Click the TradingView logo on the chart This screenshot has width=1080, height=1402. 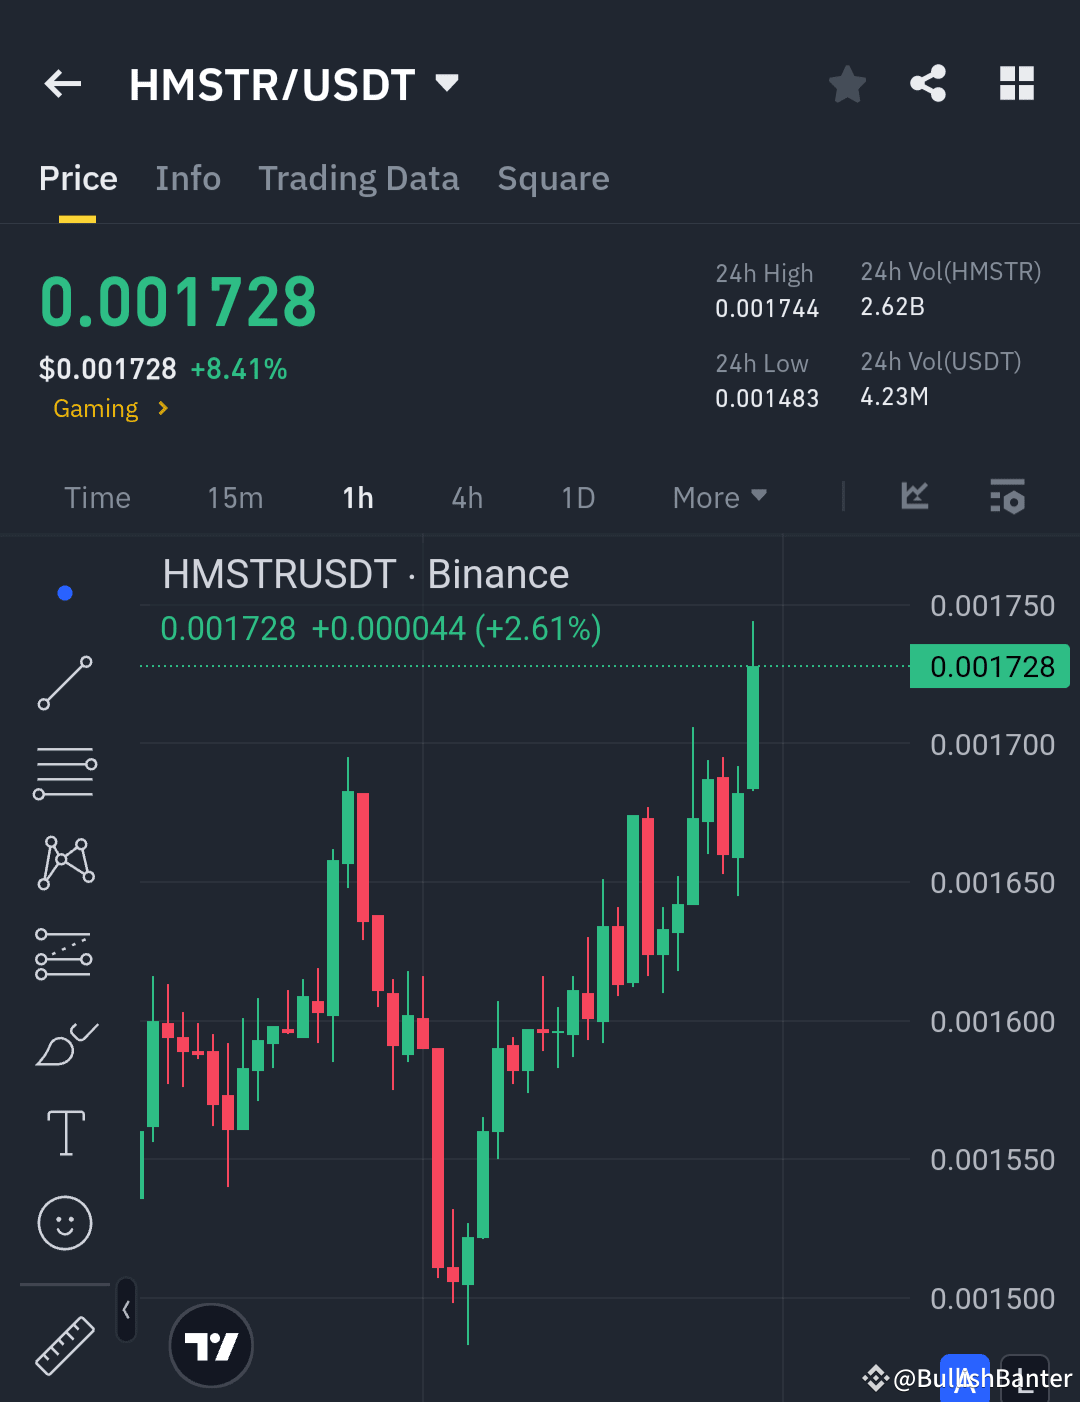(210, 1345)
